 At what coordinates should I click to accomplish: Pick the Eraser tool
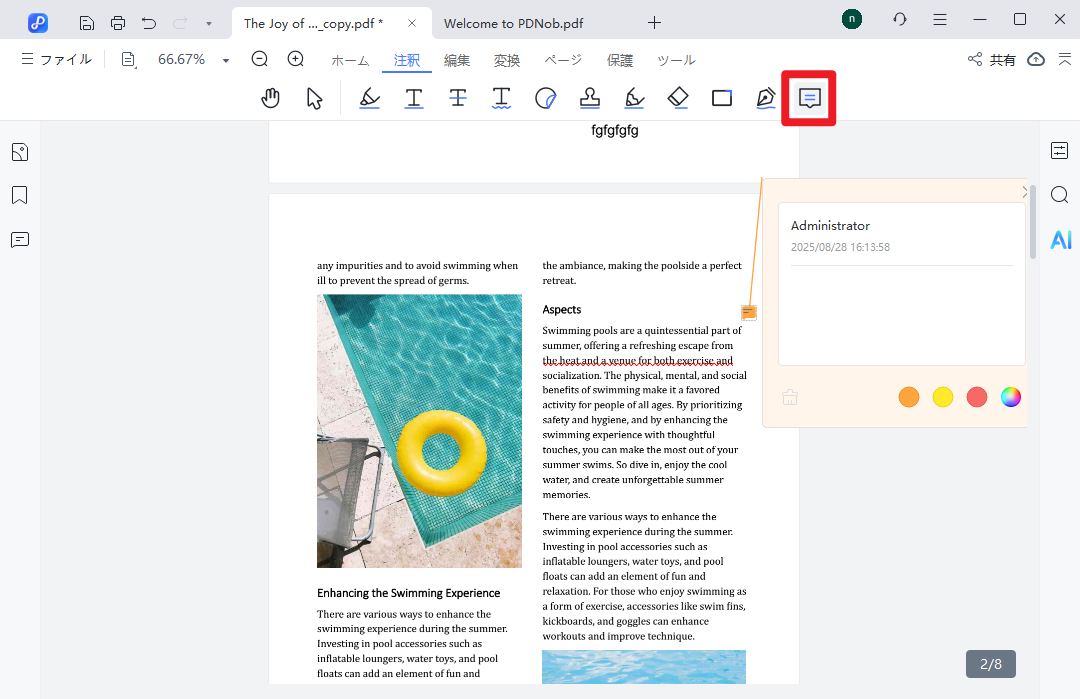click(678, 98)
